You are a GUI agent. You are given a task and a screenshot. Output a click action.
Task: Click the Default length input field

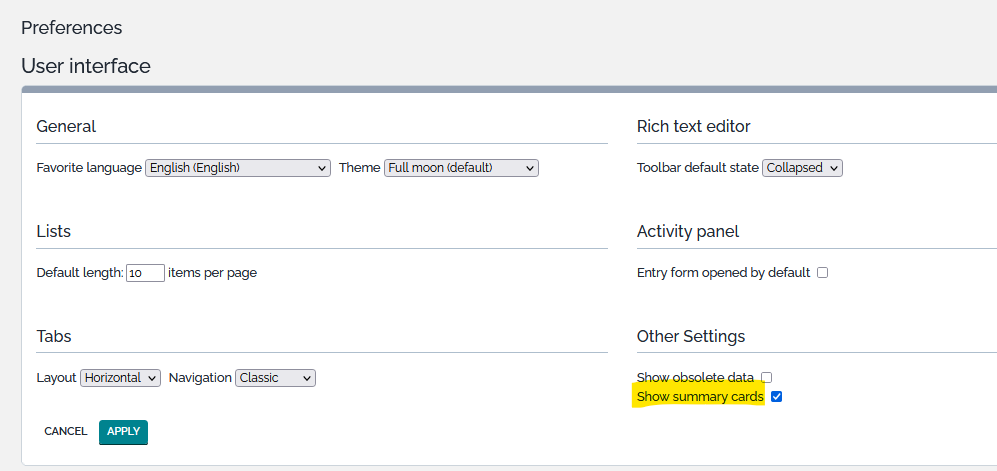coord(145,273)
